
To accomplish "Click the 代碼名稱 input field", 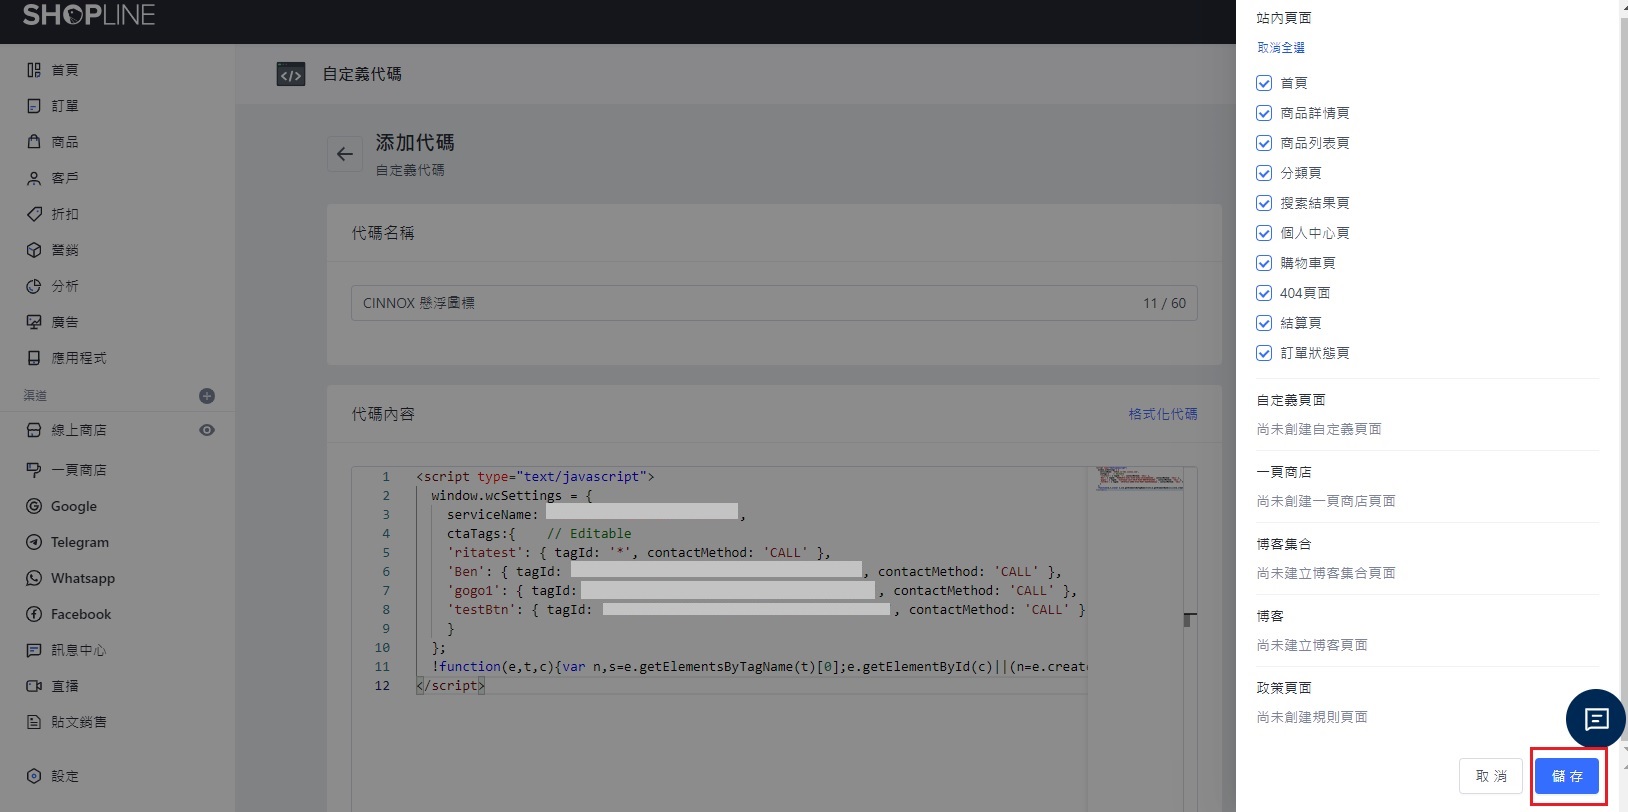I will pos(740,303).
